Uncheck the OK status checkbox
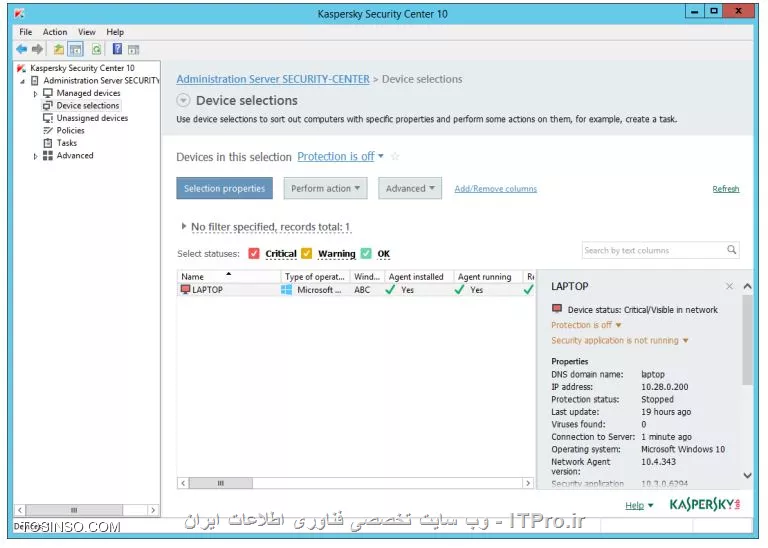Image resolution: width=768 pixels, height=548 pixels. click(366, 253)
